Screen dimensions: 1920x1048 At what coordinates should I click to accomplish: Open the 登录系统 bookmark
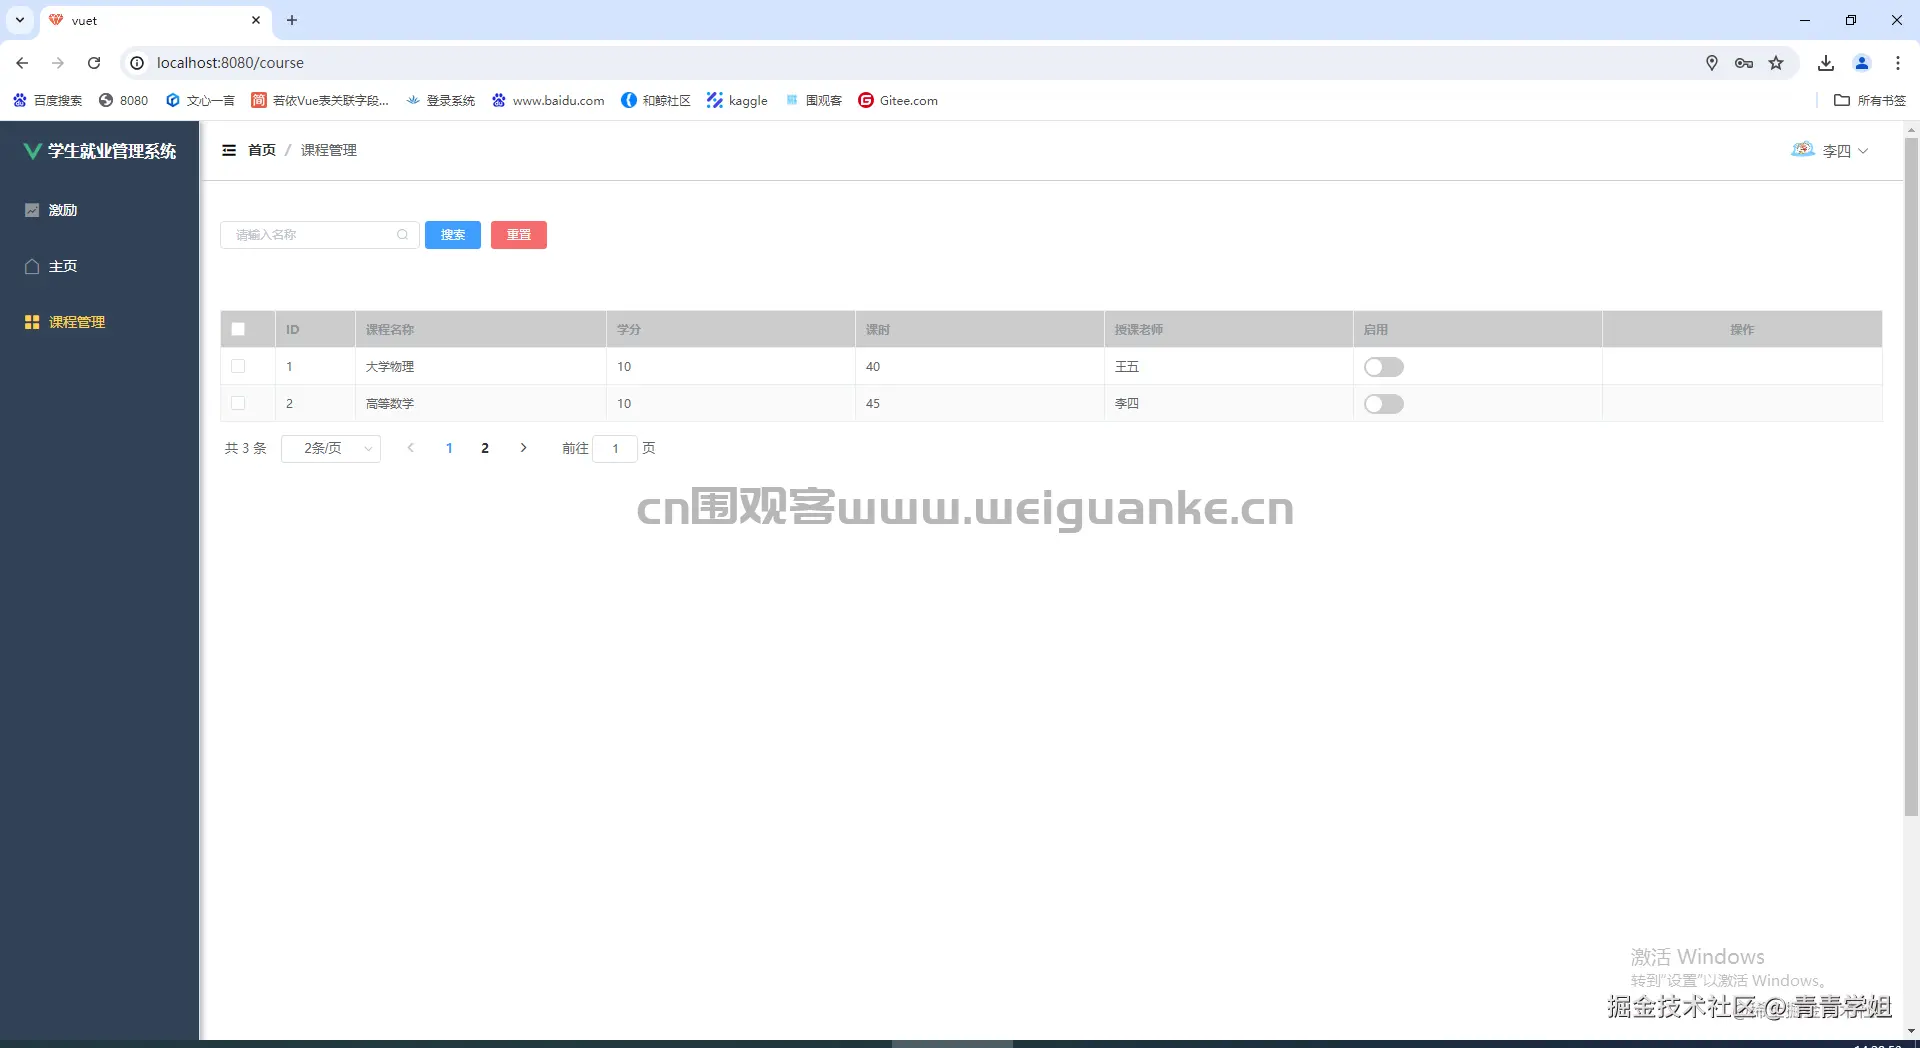pyautogui.click(x=440, y=100)
